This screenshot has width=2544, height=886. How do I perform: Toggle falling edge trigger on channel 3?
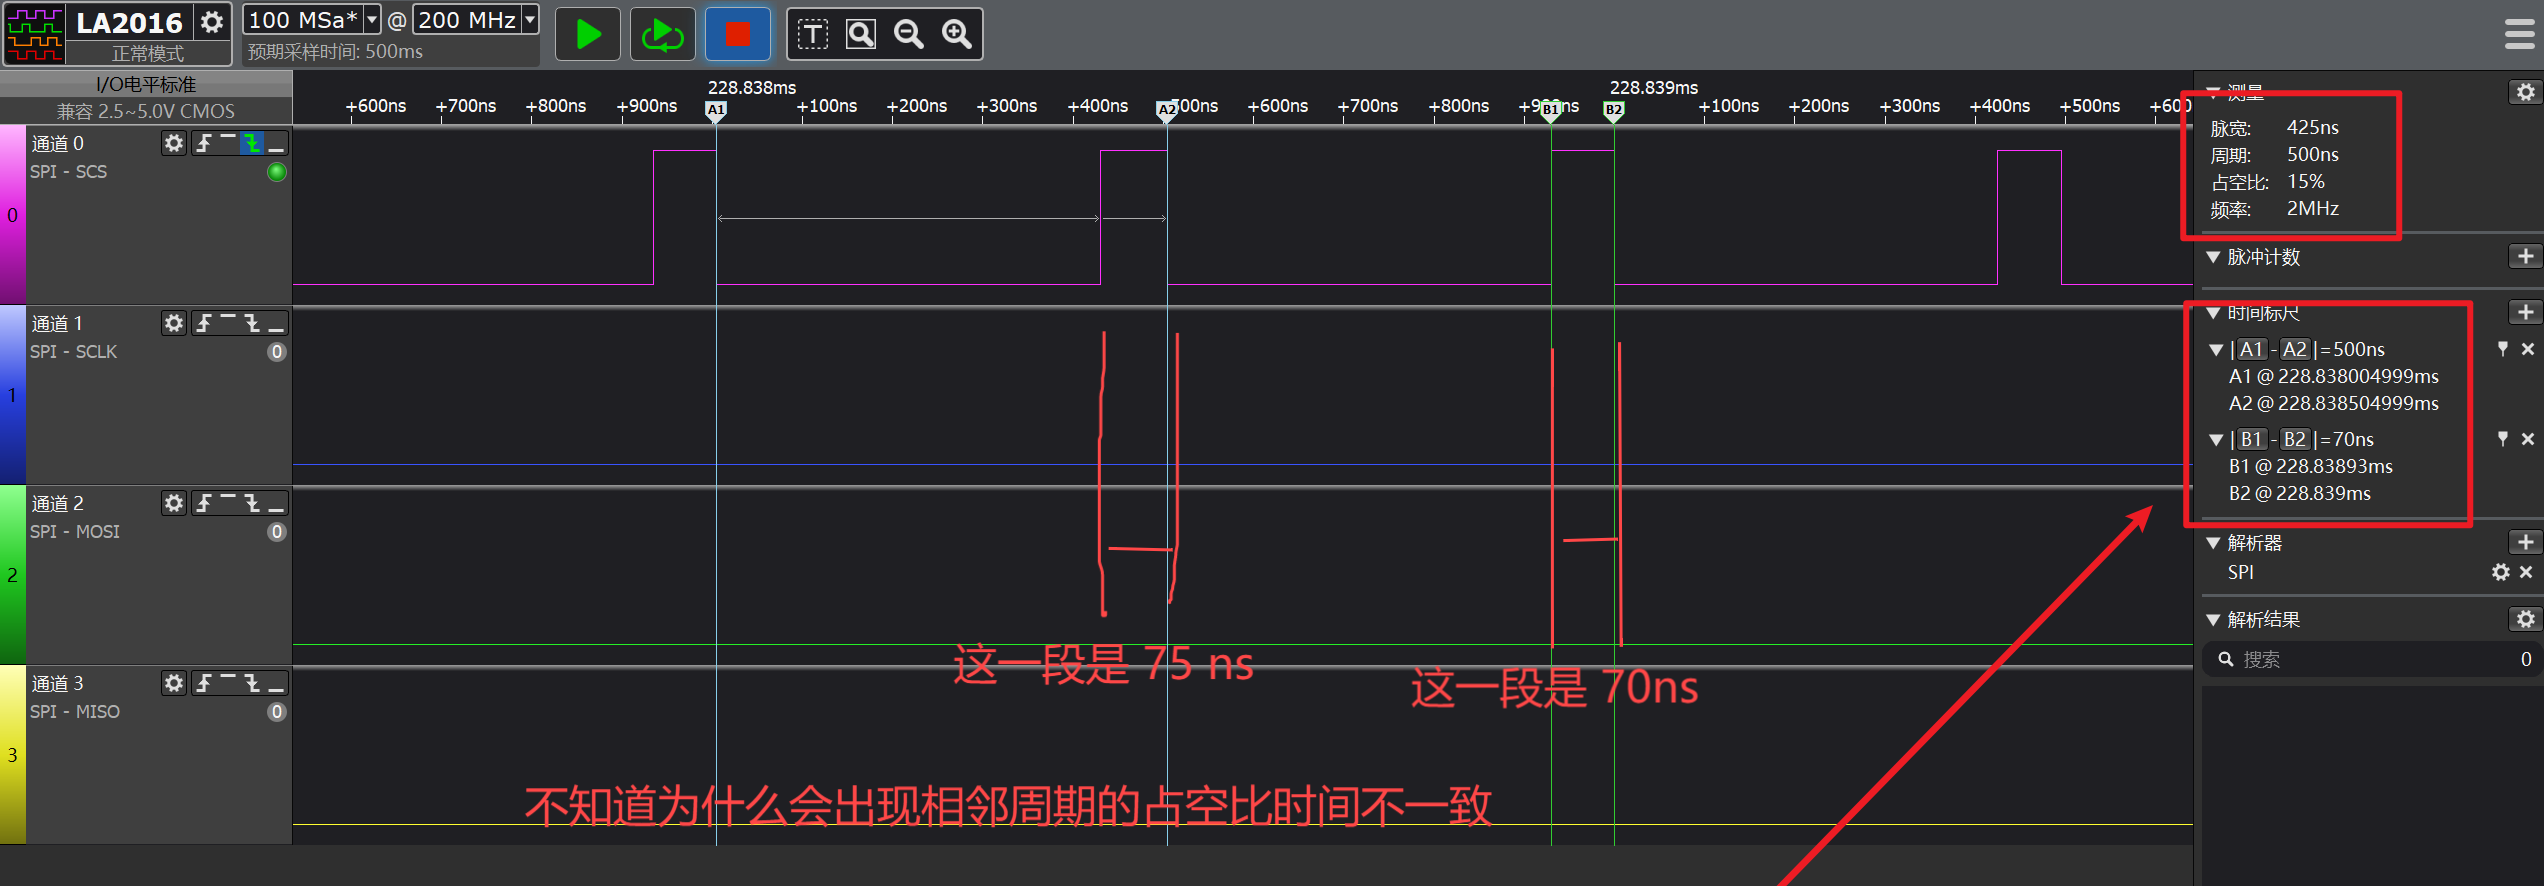pos(252,683)
